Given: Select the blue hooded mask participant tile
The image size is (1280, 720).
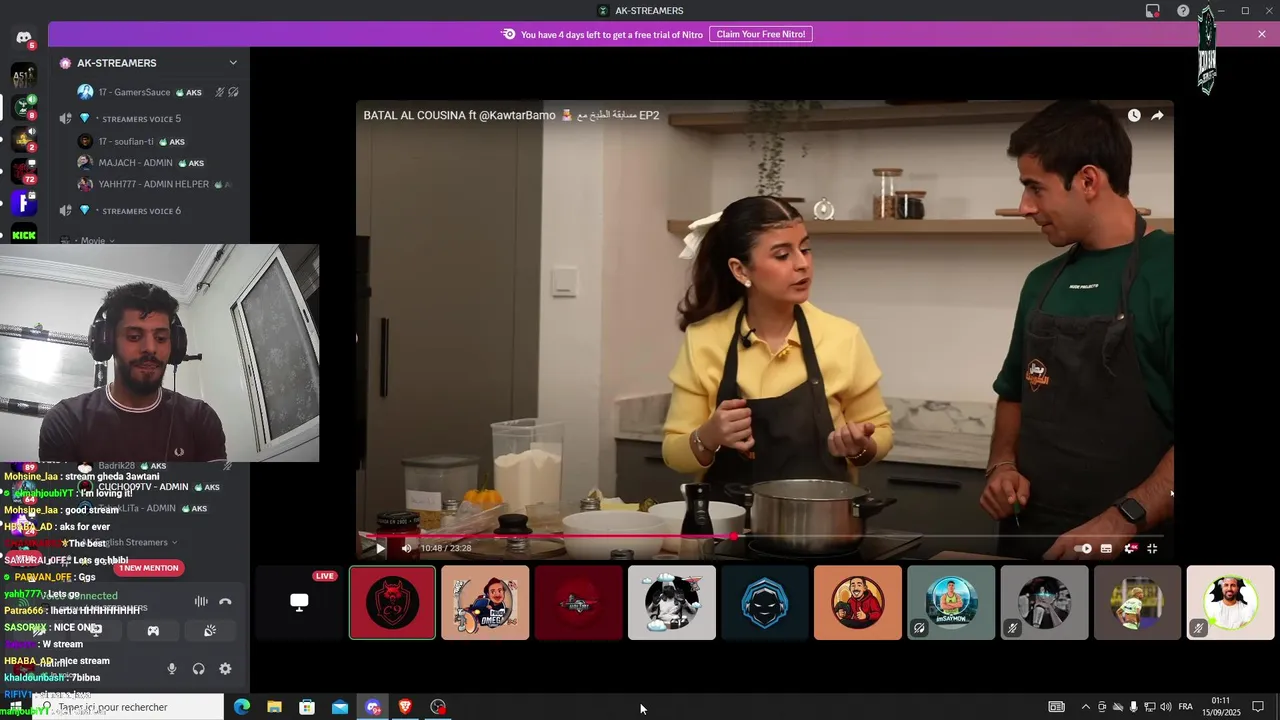Looking at the screenshot, I should click(x=765, y=603).
